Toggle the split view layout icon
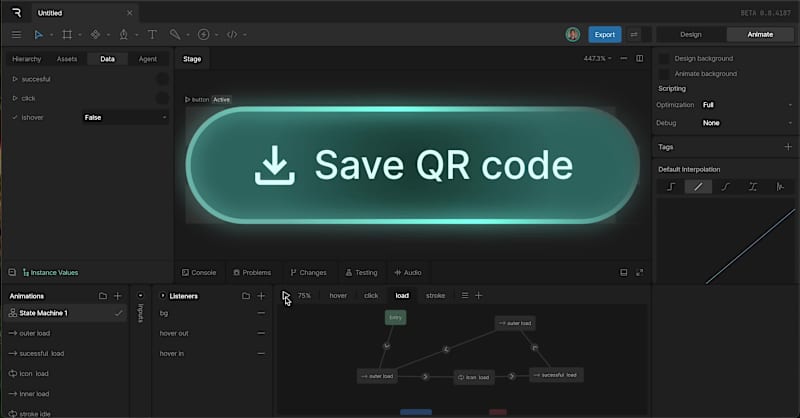This screenshot has height=418, width=800. 639,59
